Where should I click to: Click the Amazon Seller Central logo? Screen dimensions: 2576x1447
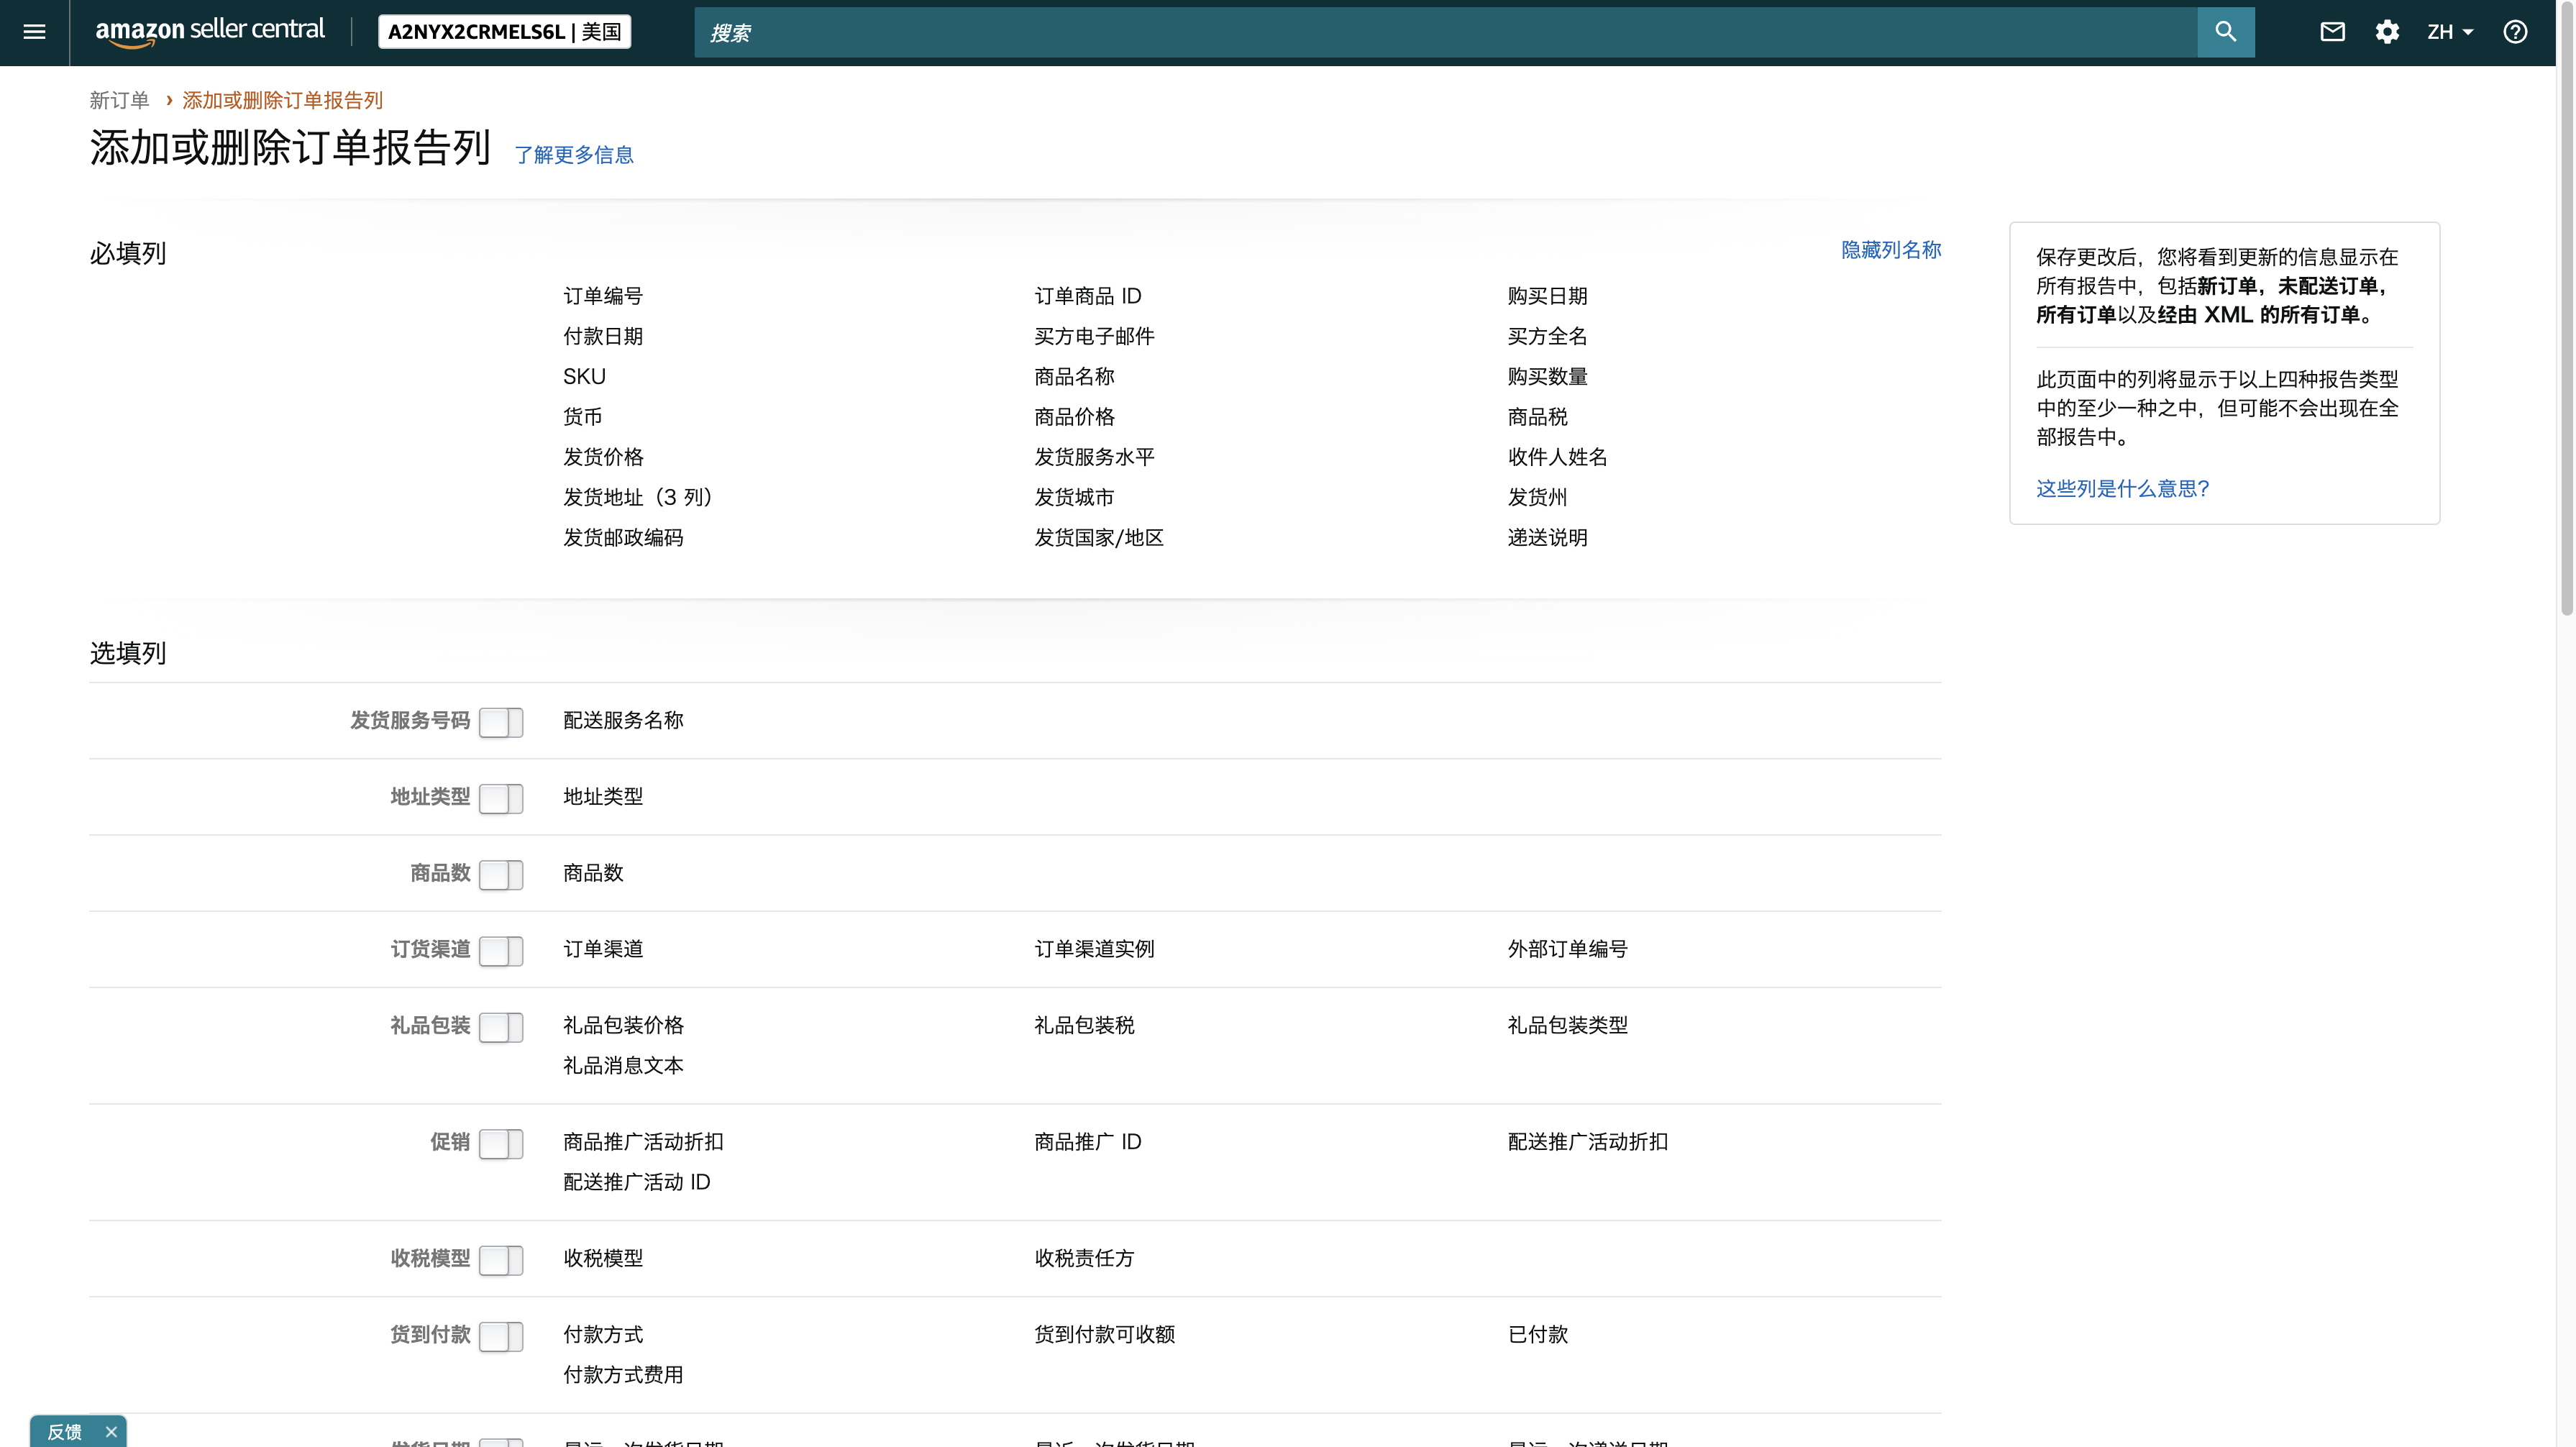coord(210,31)
